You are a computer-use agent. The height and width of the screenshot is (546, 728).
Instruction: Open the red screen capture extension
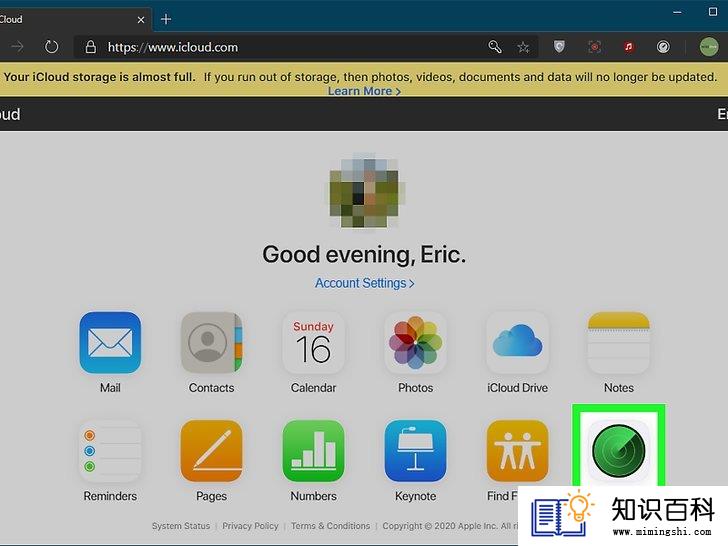(x=594, y=47)
